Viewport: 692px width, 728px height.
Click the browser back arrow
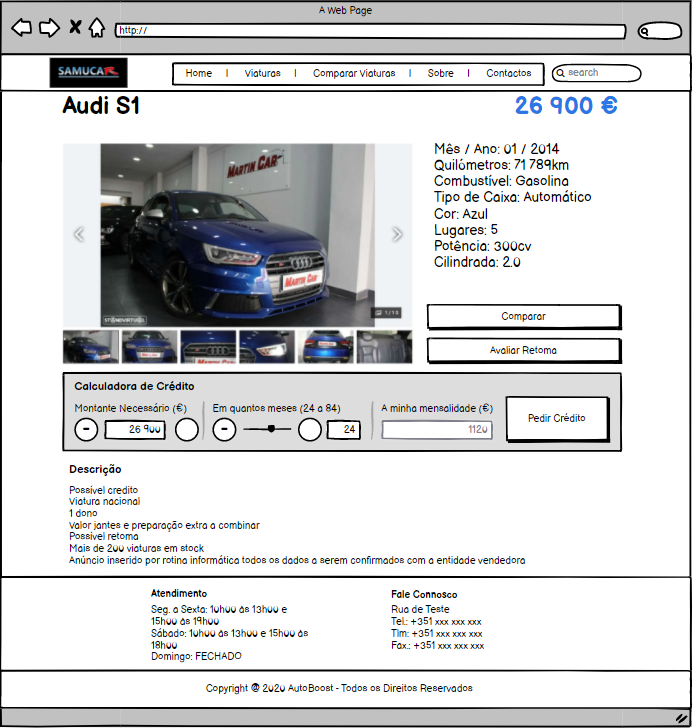21,28
